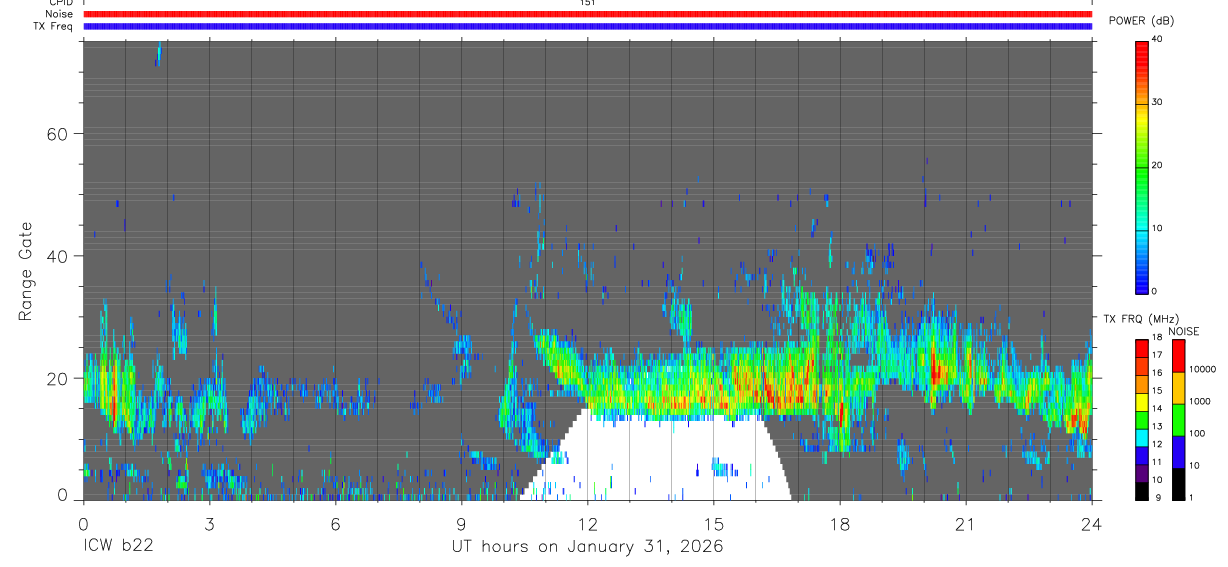
Task: Click the "TX FRQ (MHz)" legend title
Action: [x=1140, y=319]
